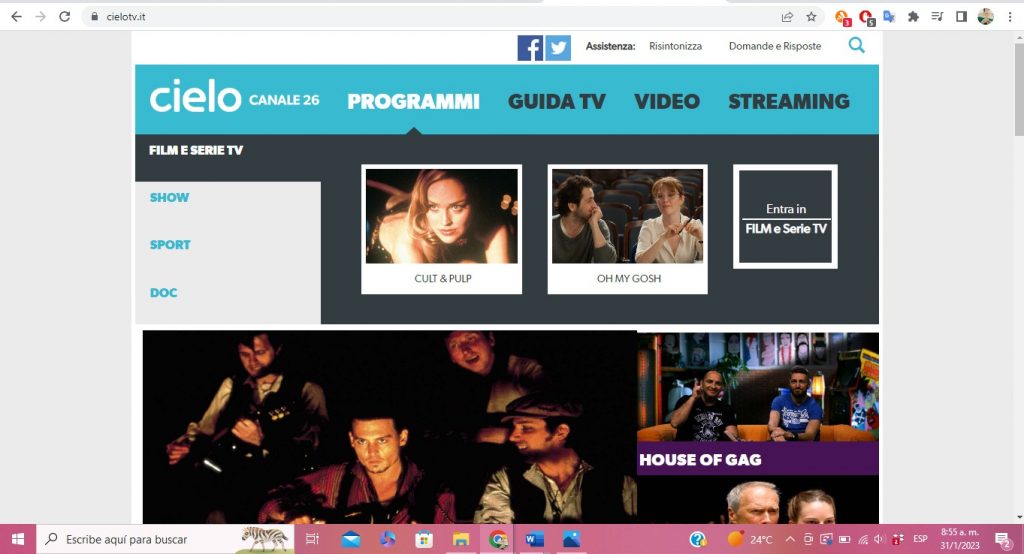
Task: Select the SPORT category in the submenu
Action: coord(170,244)
